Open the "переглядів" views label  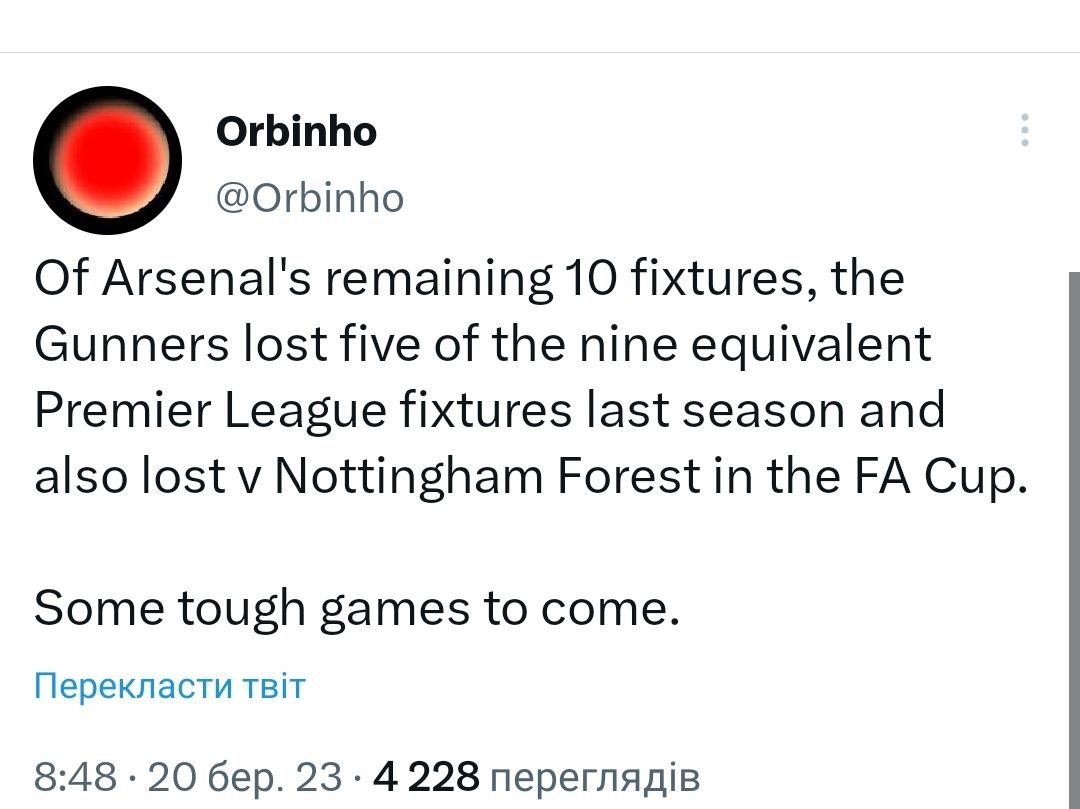596,776
